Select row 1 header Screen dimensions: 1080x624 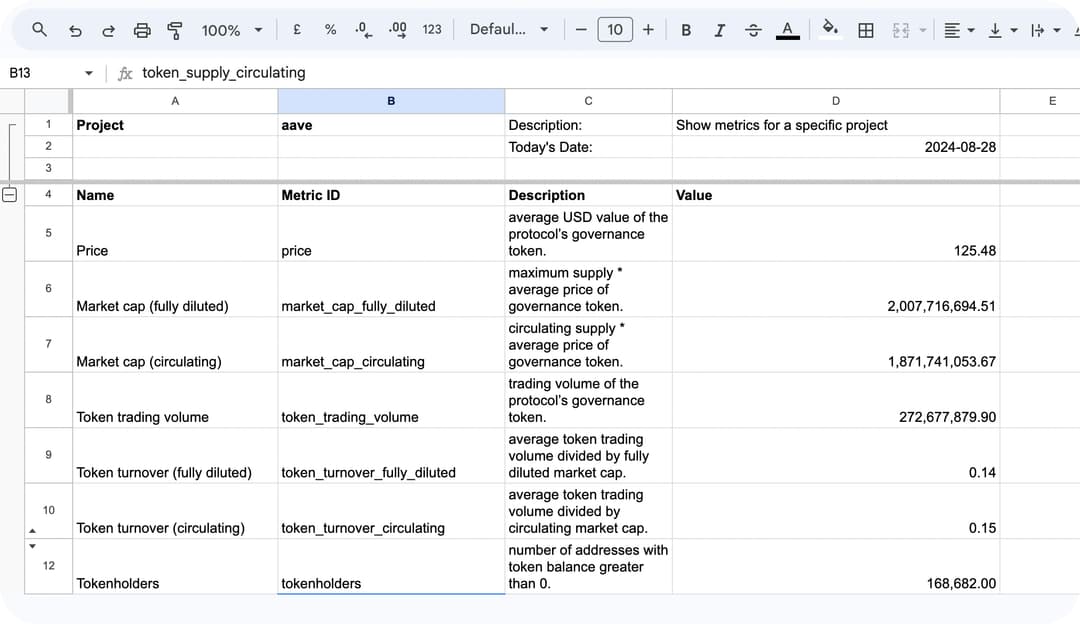click(x=48, y=125)
